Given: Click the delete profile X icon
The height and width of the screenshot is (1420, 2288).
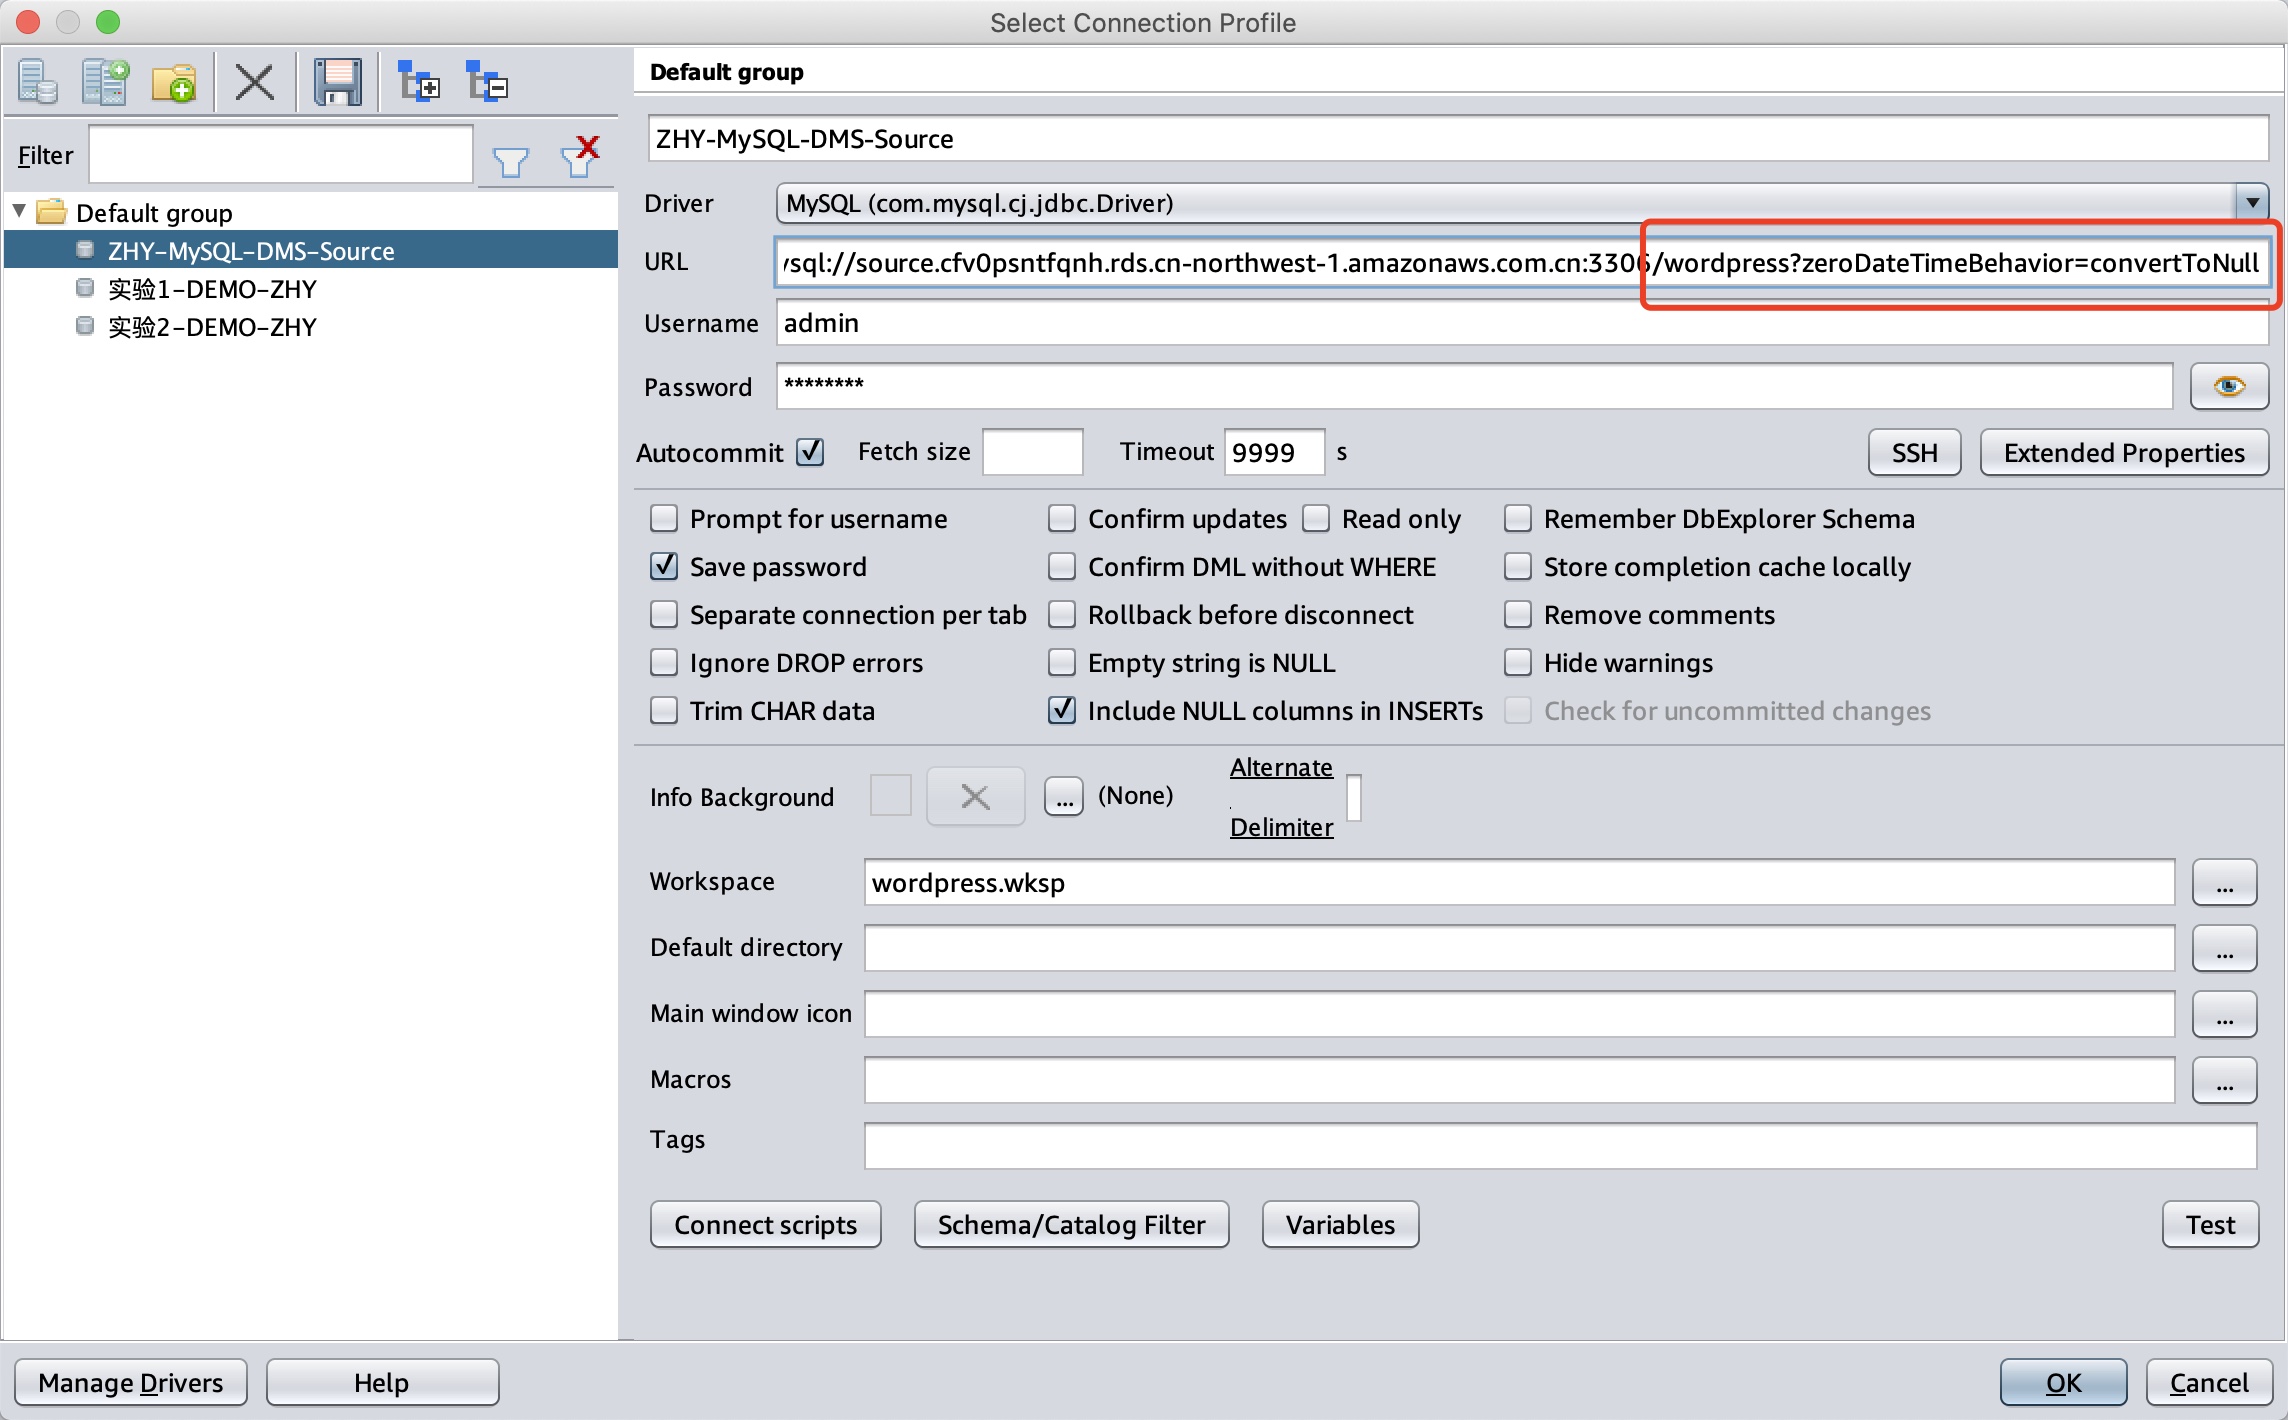Looking at the screenshot, I should [254, 82].
